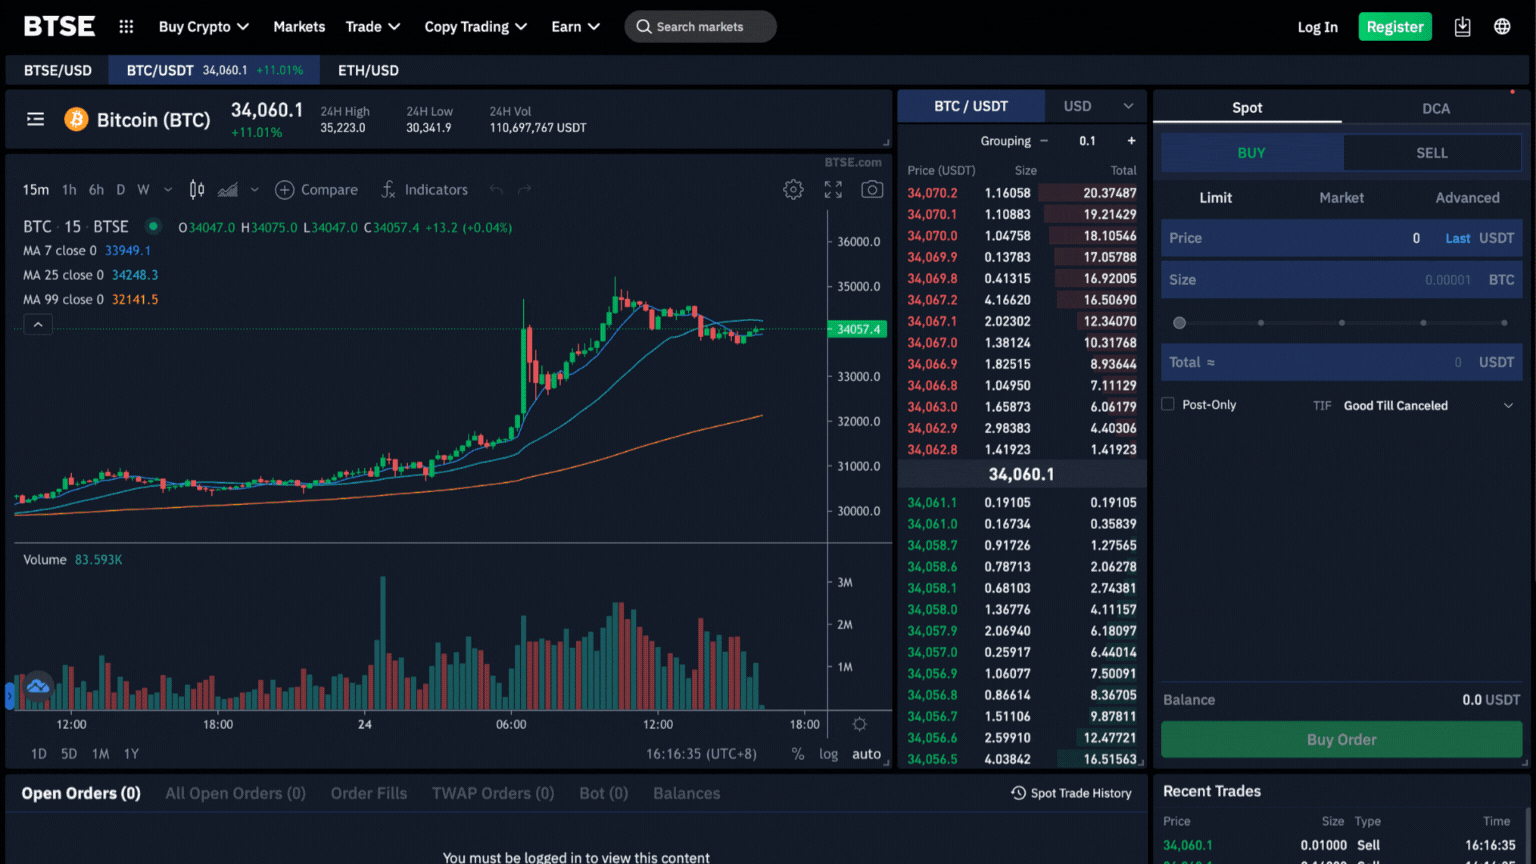Click the Price input field
Image resolution: width=1536 pixels, height=864 pixels.
click(x=1342, y=238)
